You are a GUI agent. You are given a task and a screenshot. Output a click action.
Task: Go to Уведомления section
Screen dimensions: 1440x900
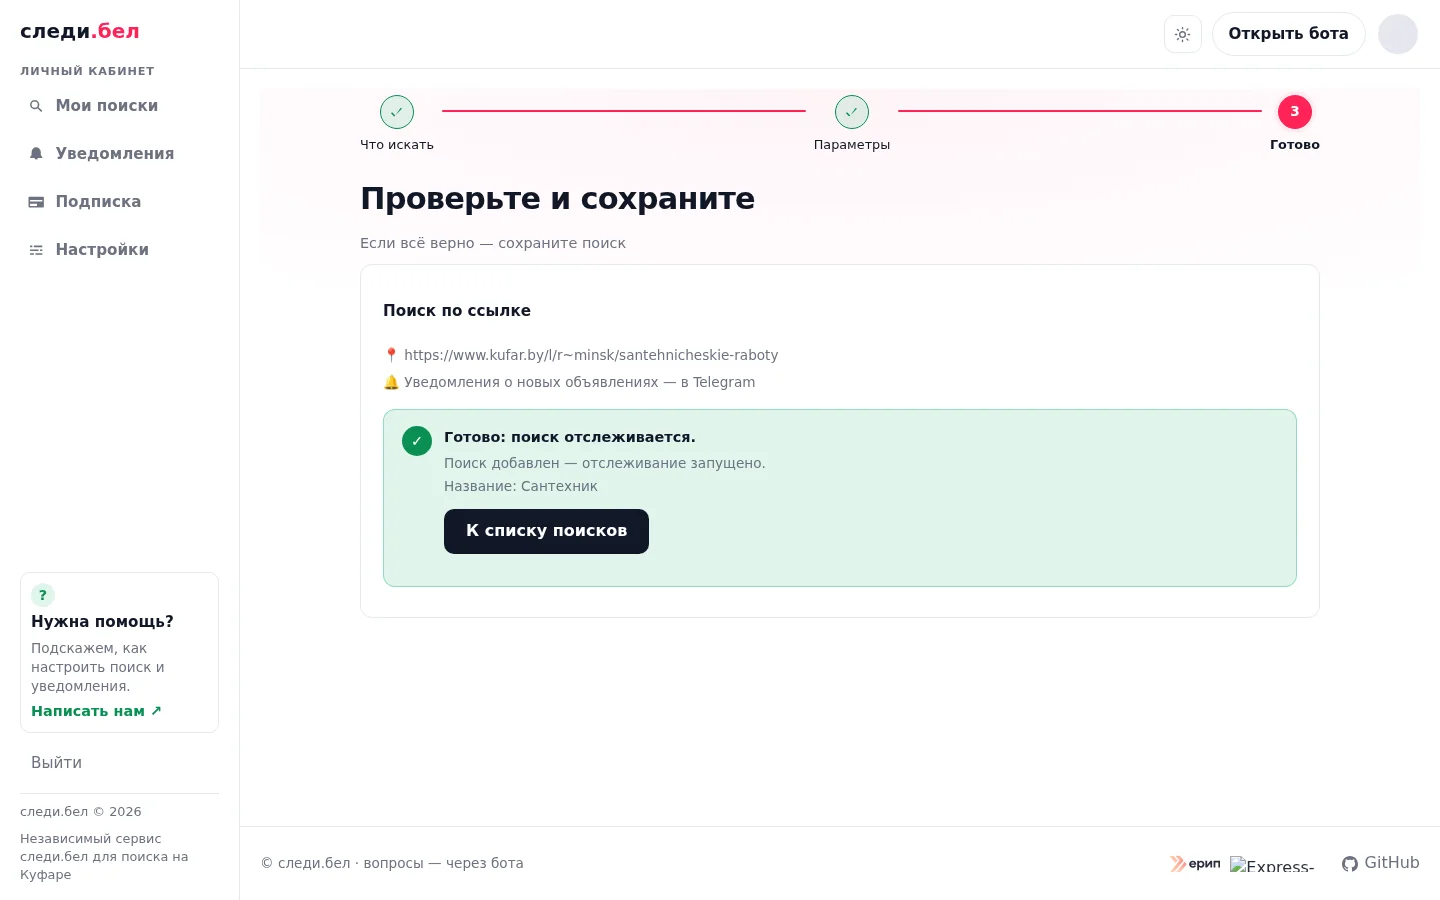click(x=119, y=154)
